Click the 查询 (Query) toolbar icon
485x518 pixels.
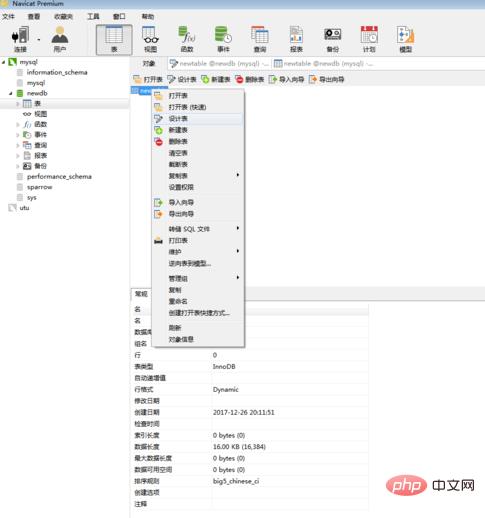(x=260, y=39)
